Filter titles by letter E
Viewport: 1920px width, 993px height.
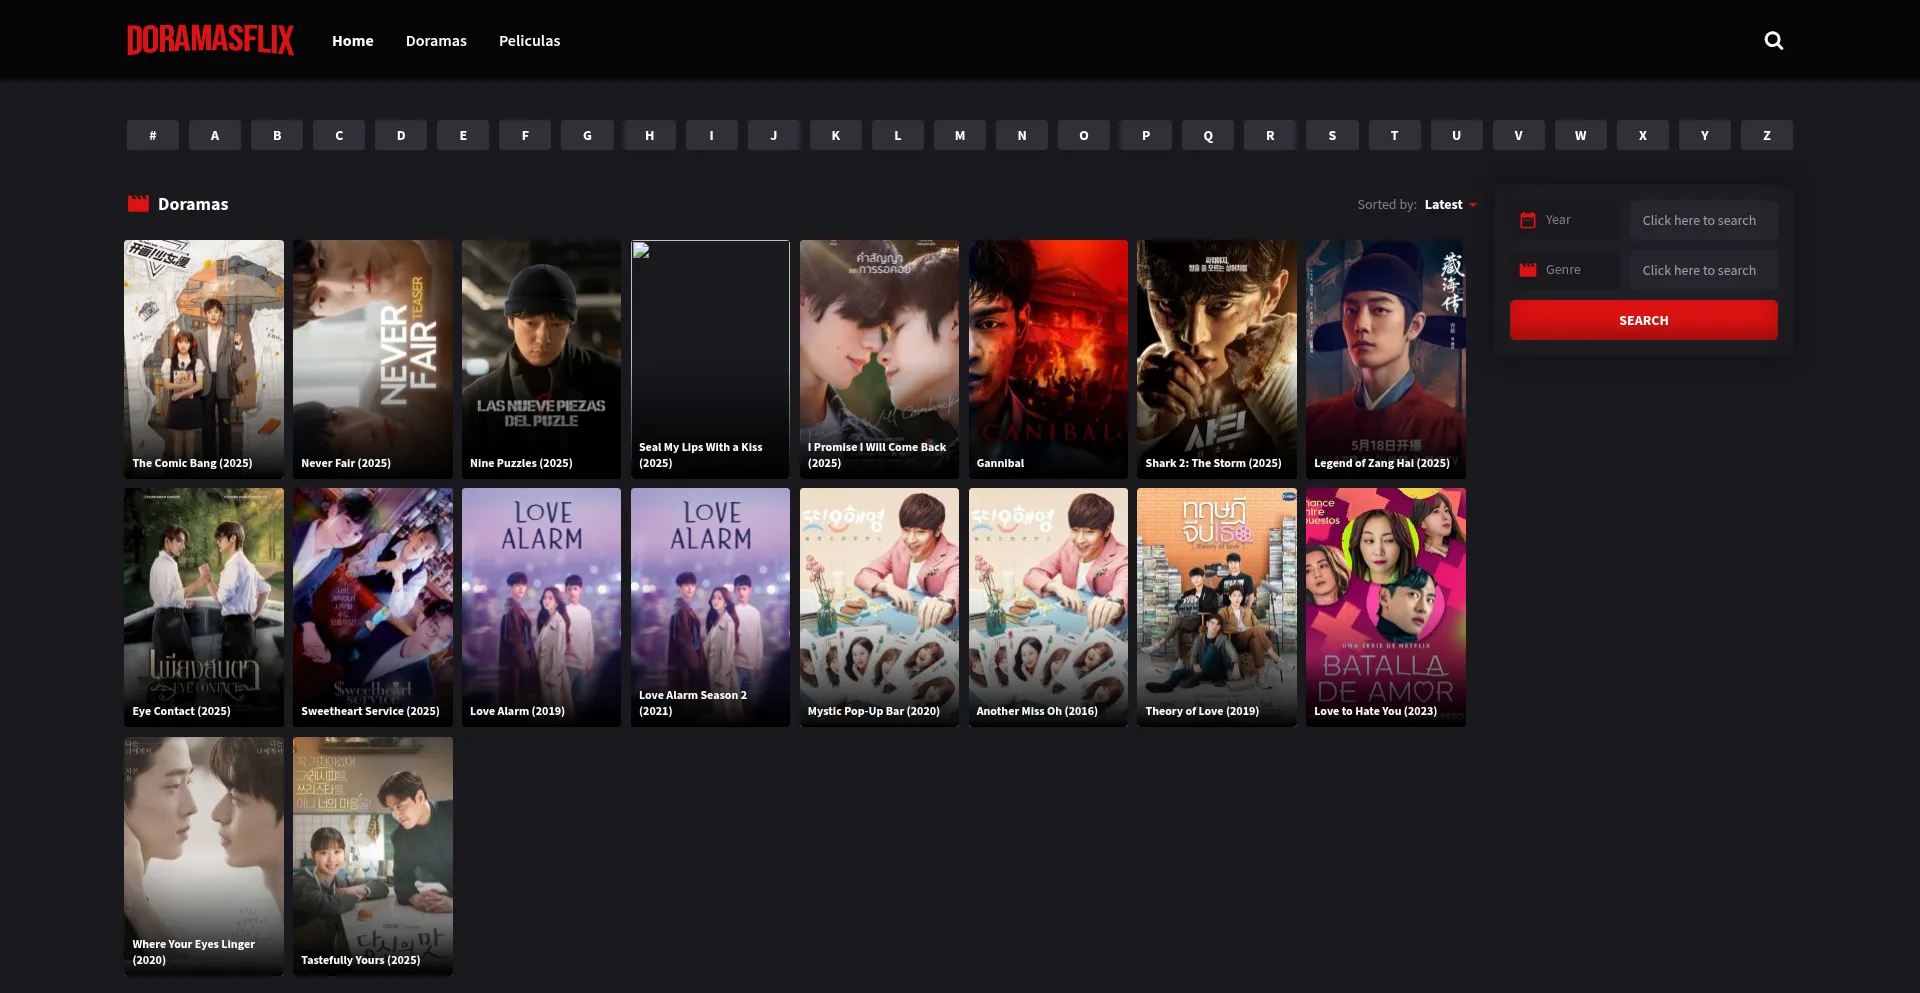pyautogui.click(x=463, y=135)
